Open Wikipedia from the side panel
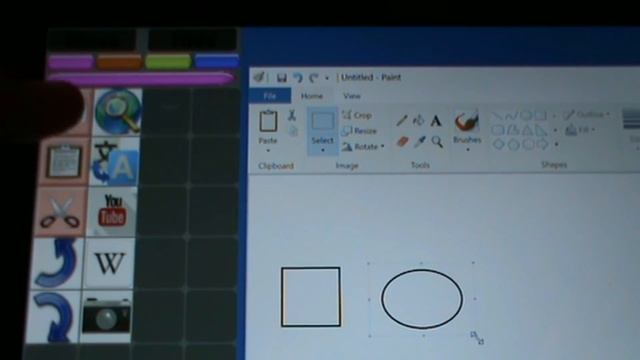Image resolution: width=640 pixels, height=360 pixels. point(109,263)
